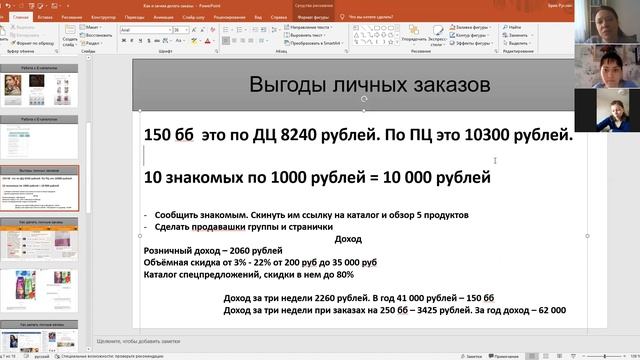Viewport: 640px width, 360px height.
Task: Click Эффекты фигуры (Shape Effects)
Action: tap(470, 43)
